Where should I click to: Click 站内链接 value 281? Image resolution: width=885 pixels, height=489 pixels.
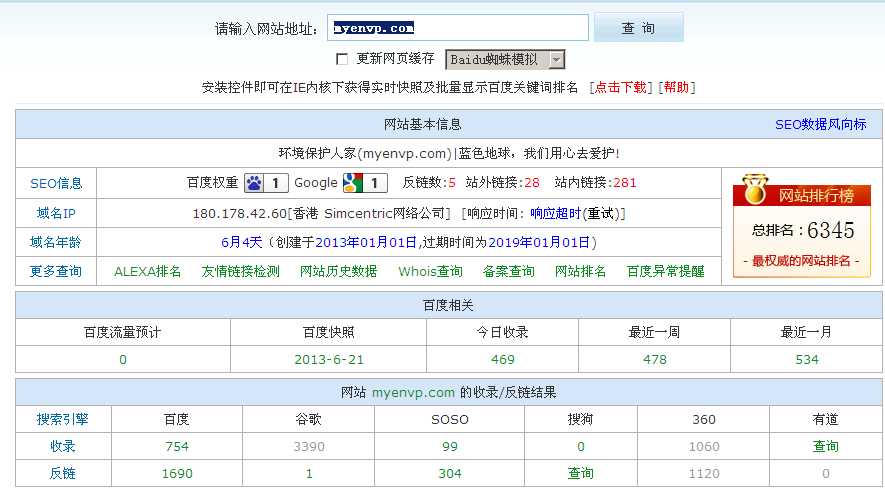pos(625,183)
